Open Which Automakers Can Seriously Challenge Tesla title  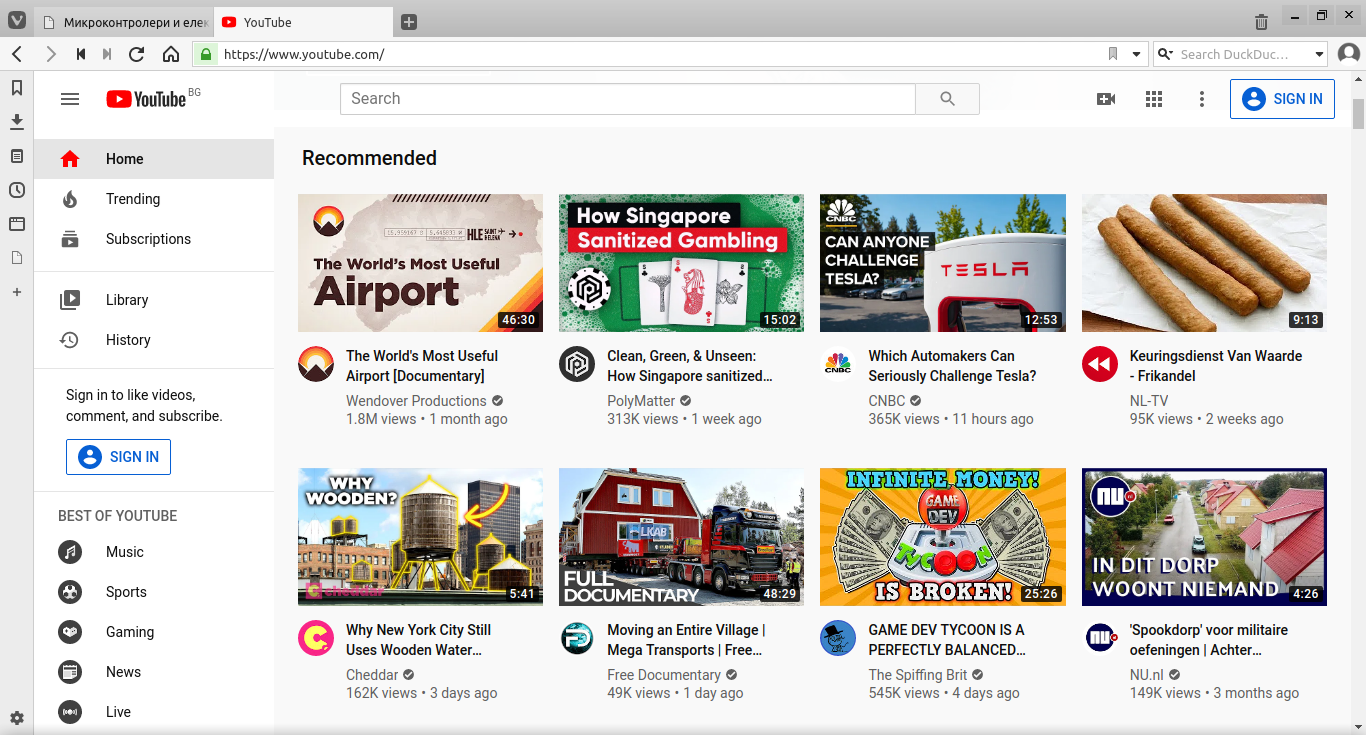click(x=952, y=366)
